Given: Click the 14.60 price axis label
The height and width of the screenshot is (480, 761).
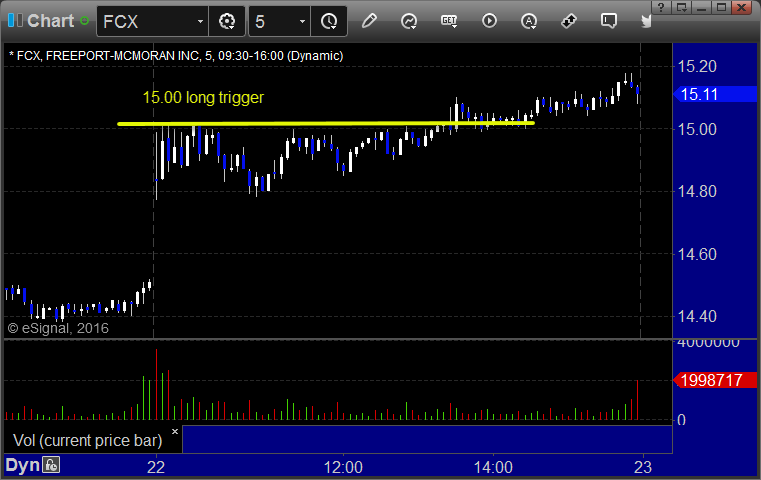Looking at the screenshot, I should tap(697, 254).
